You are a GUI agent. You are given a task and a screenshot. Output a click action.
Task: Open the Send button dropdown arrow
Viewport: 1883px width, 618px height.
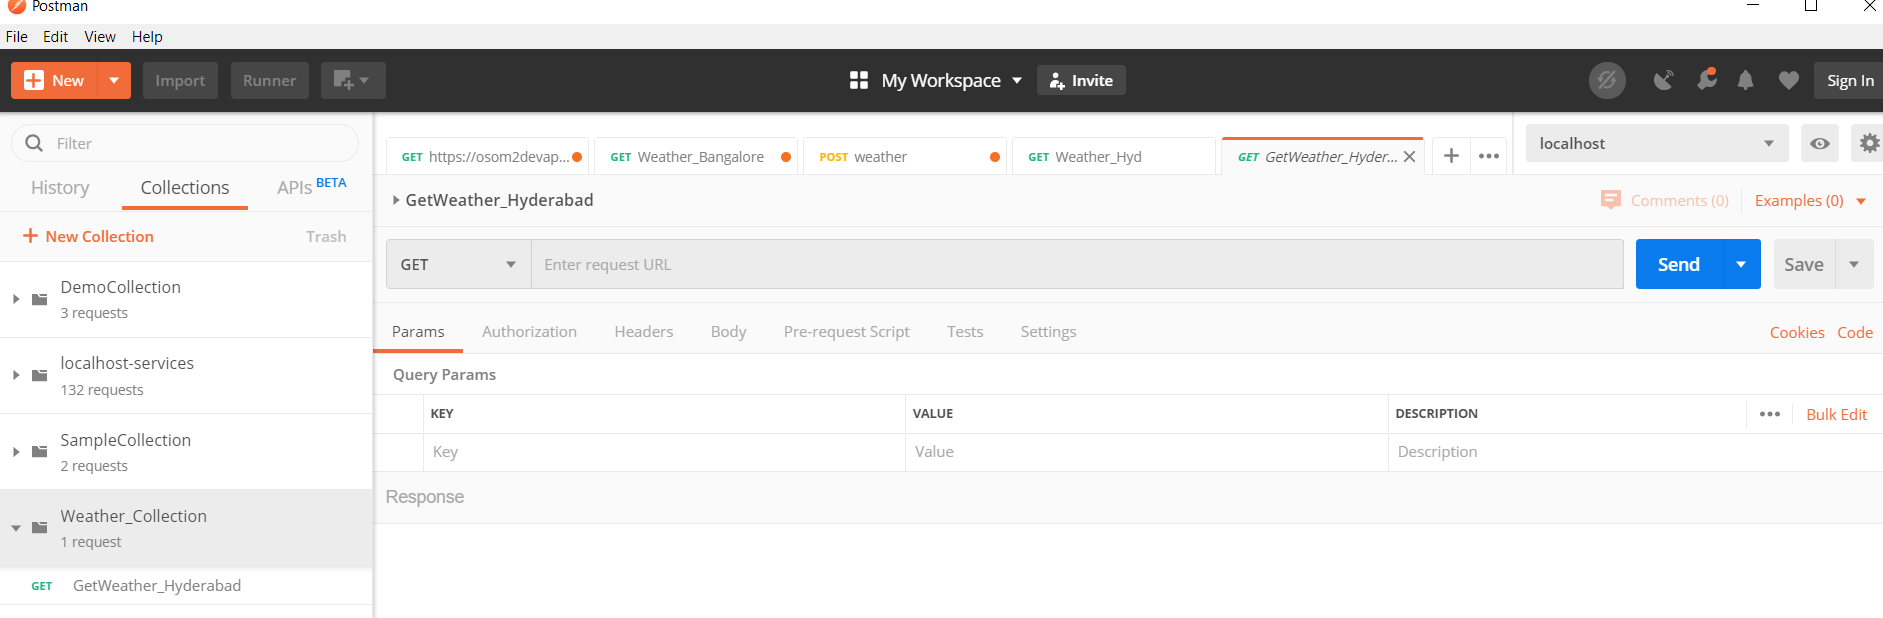[1741, 264]
